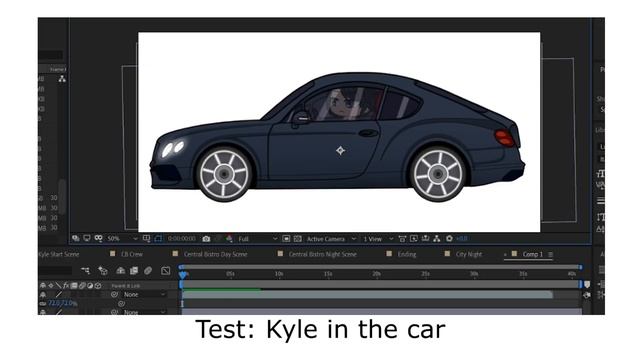Open the 50% magnification dropdown

[122, 239]
